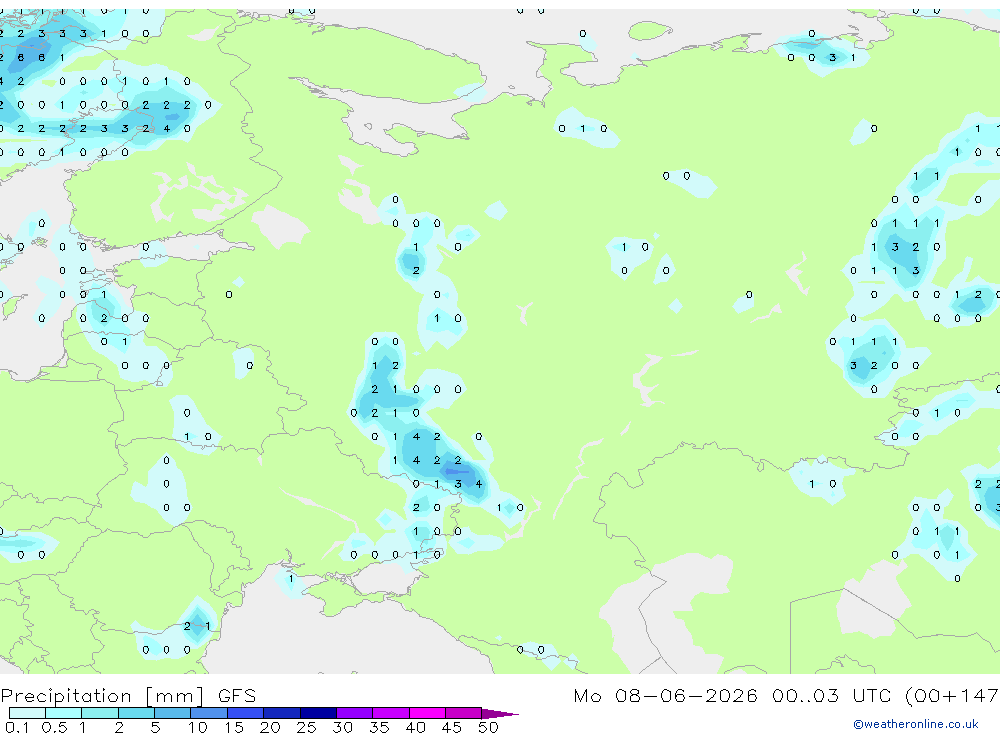The height and width of the screenshot is (733, 1000).
Task: Select the 0.5–1 mm light cyan legend swatch
Action: (x=63, y=713)
